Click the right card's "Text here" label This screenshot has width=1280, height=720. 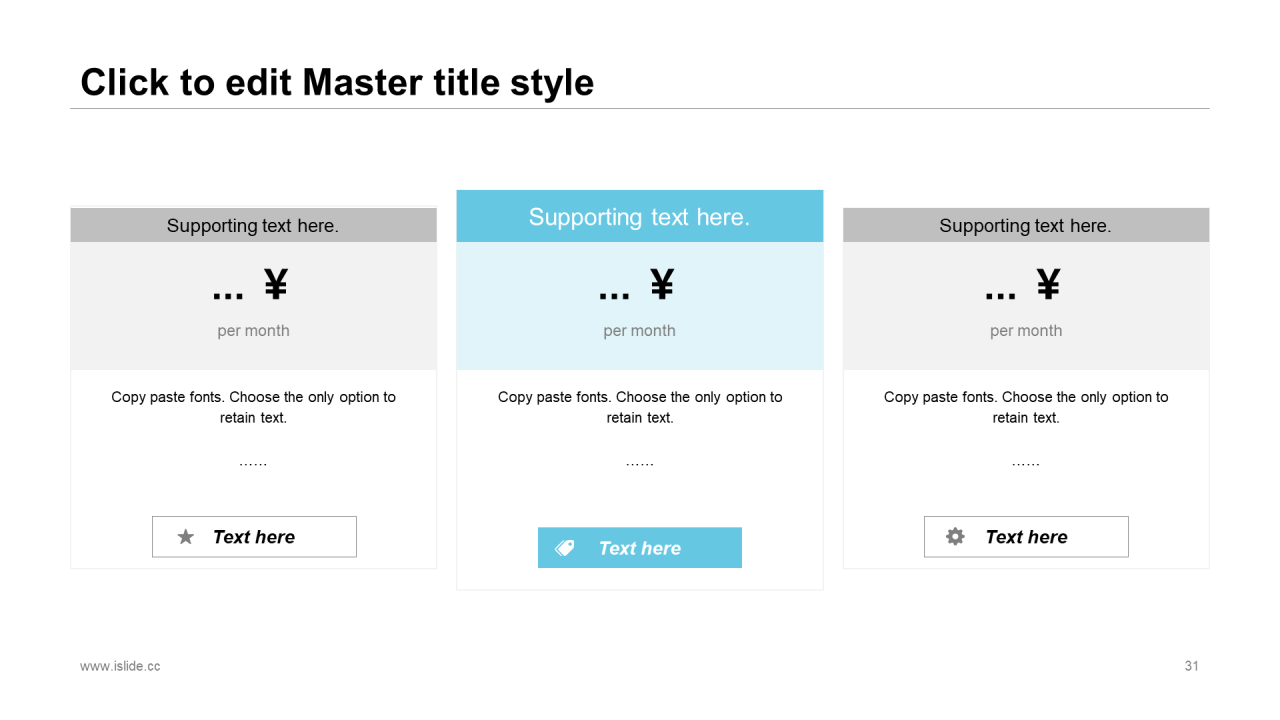pos(1026,537)
